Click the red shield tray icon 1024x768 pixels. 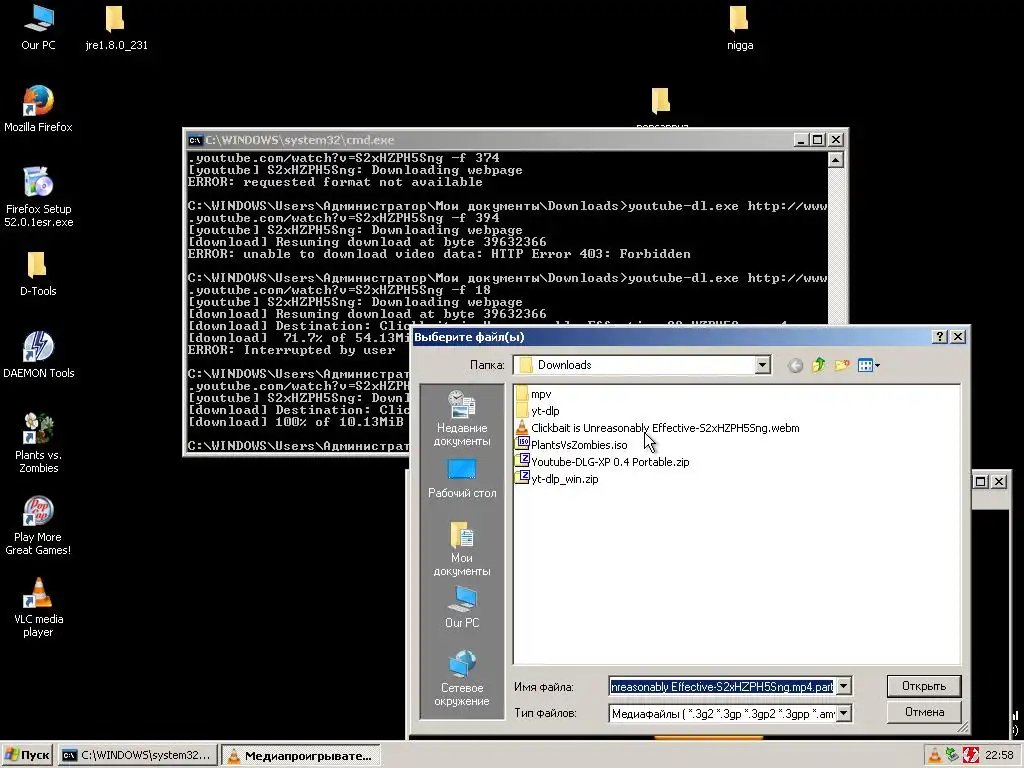tap(971, 755)
